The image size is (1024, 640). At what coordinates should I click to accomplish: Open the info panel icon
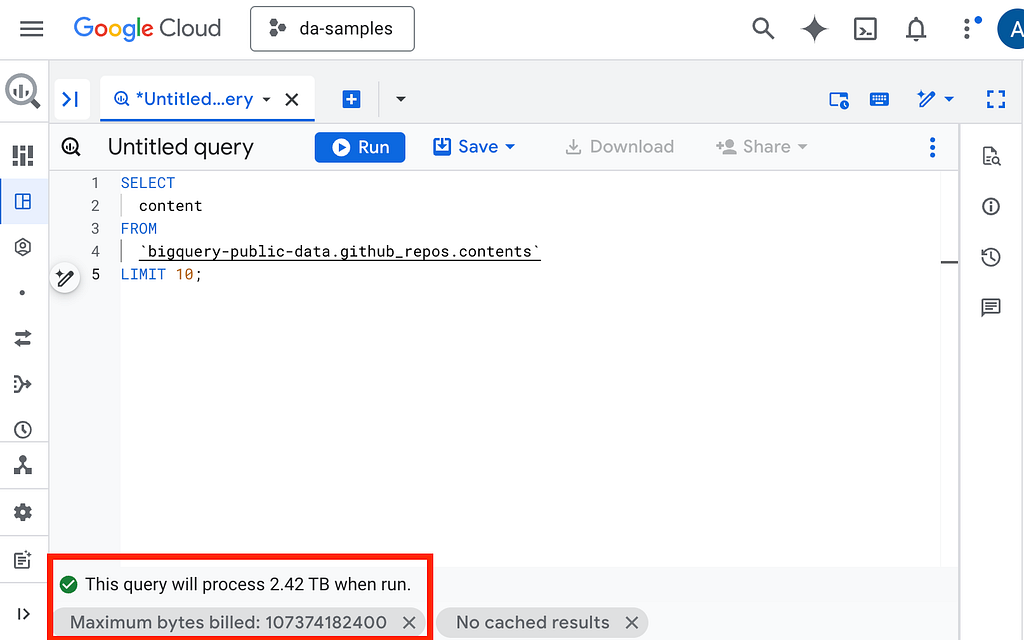(x=991, y=206)
